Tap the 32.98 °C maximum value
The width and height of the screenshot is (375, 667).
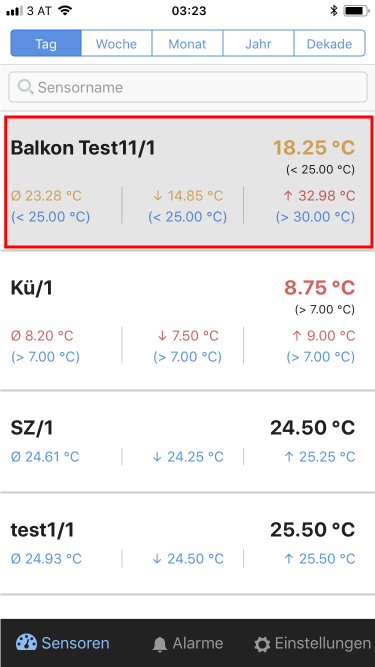coord(319,196)
